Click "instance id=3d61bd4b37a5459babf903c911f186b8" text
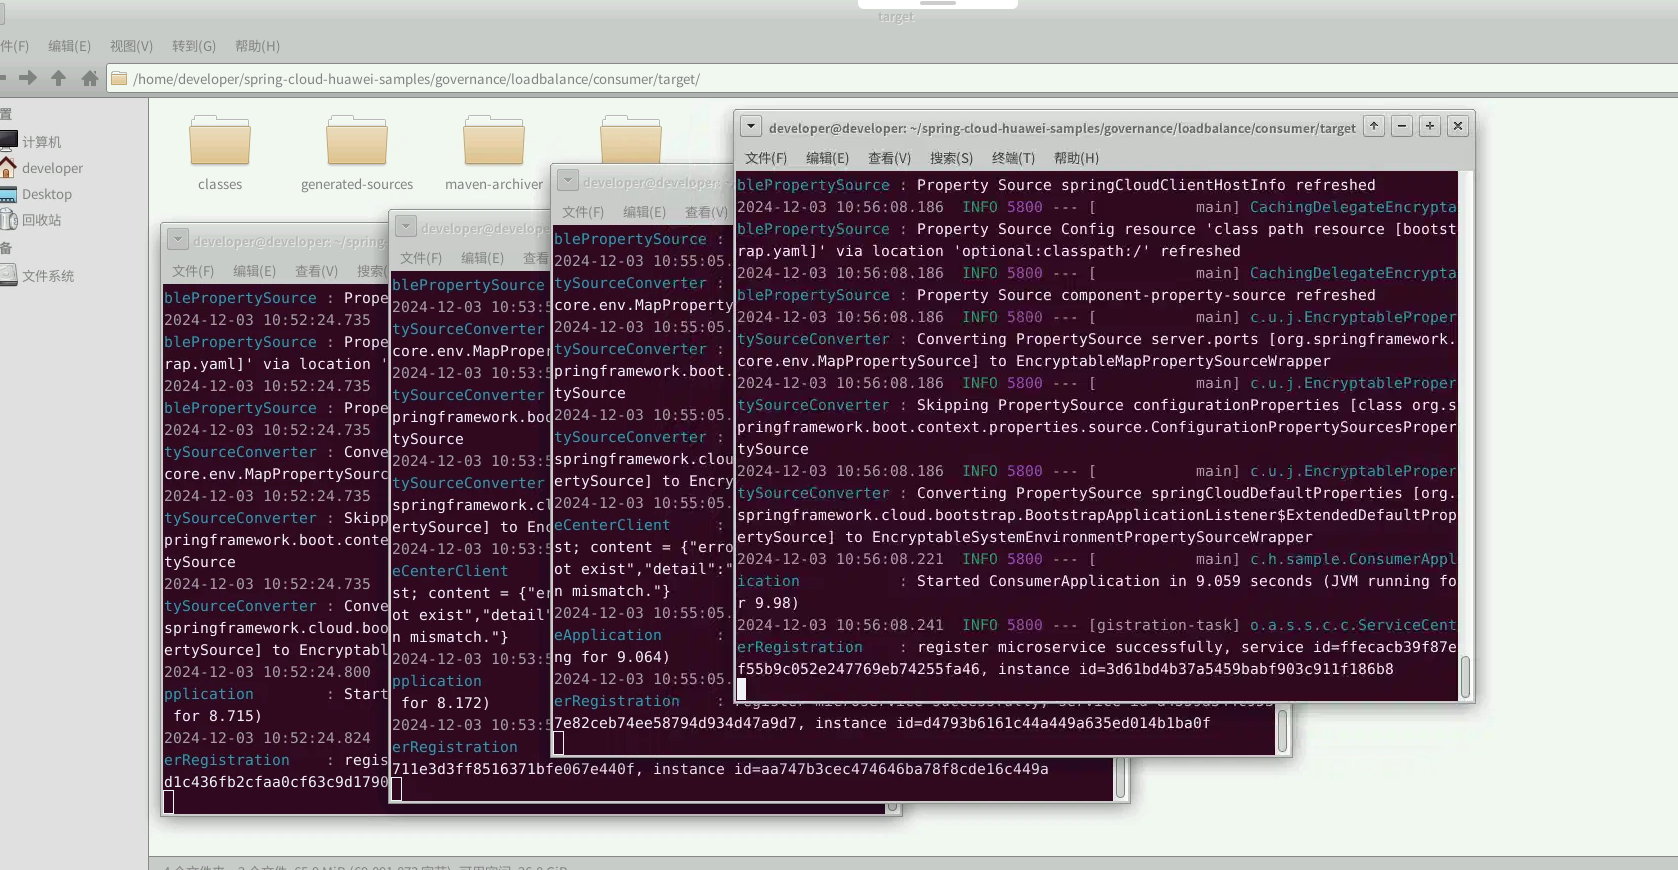 [x=1197, y=669]
